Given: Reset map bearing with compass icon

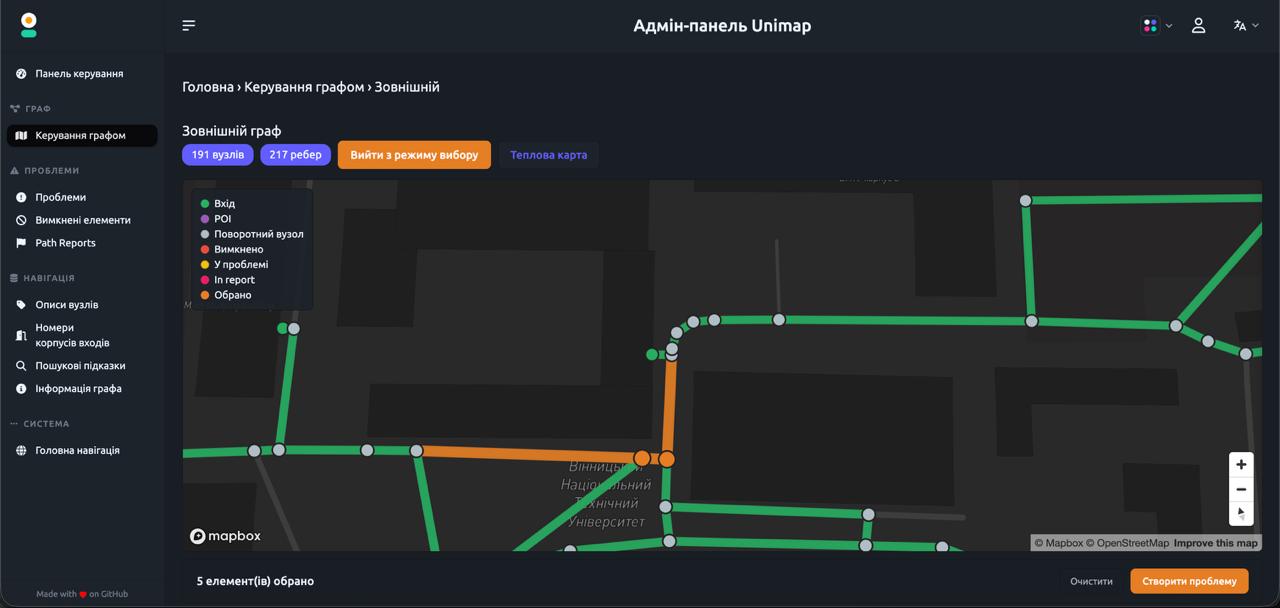Looking at the screenshot, I should (1241, 513).
